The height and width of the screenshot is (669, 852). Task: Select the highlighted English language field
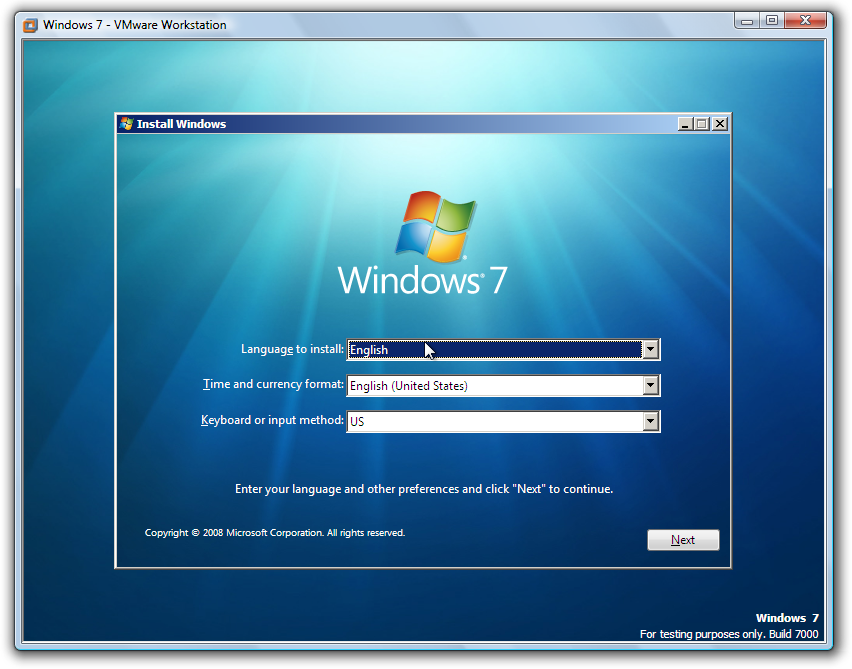click(x=494, y=349)
